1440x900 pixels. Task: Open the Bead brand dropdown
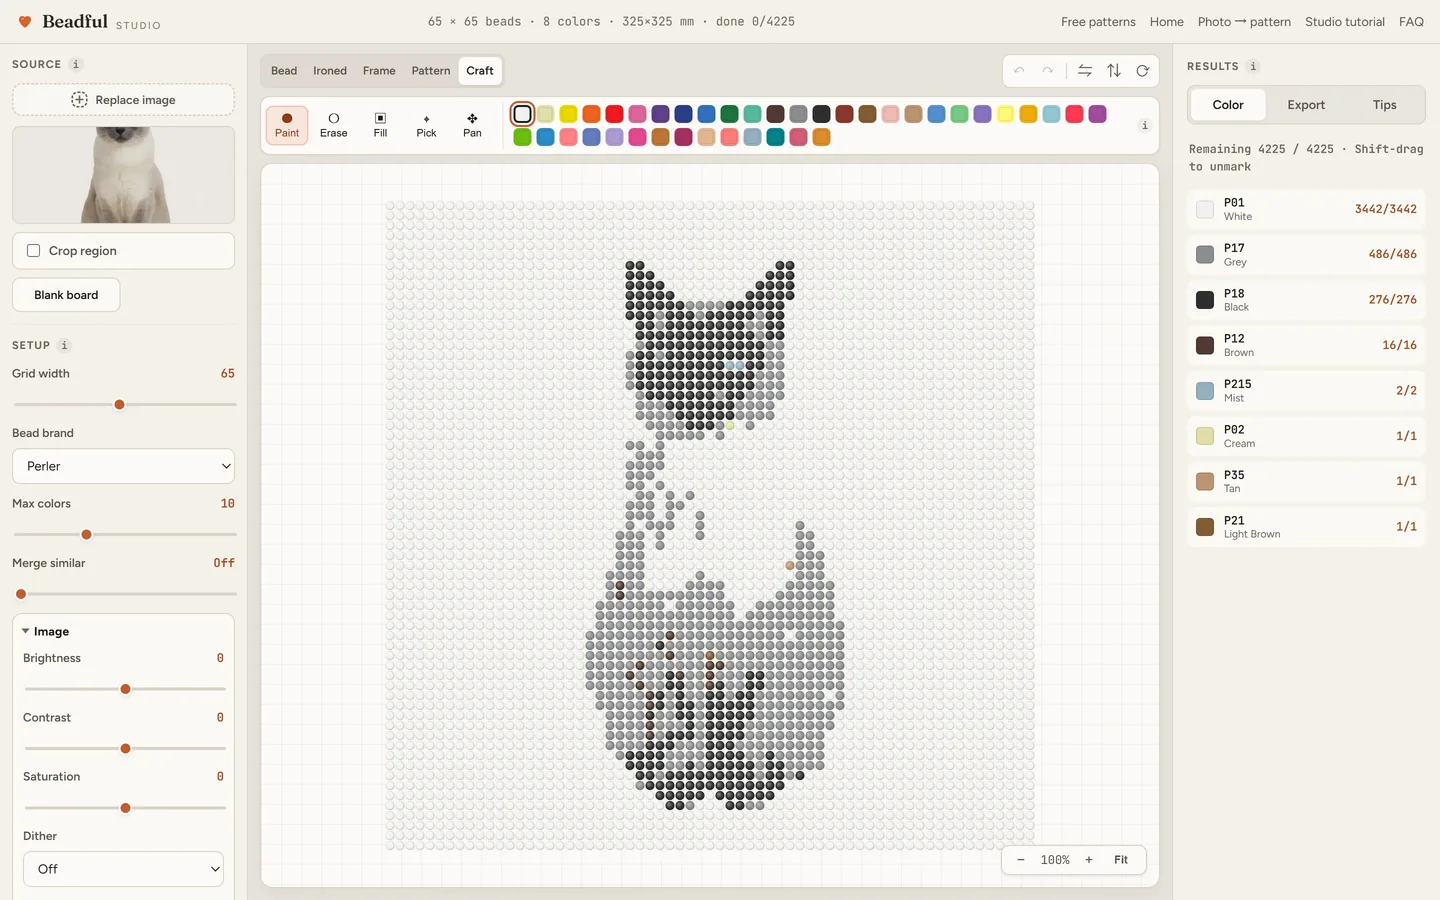(x=123, y=466)
